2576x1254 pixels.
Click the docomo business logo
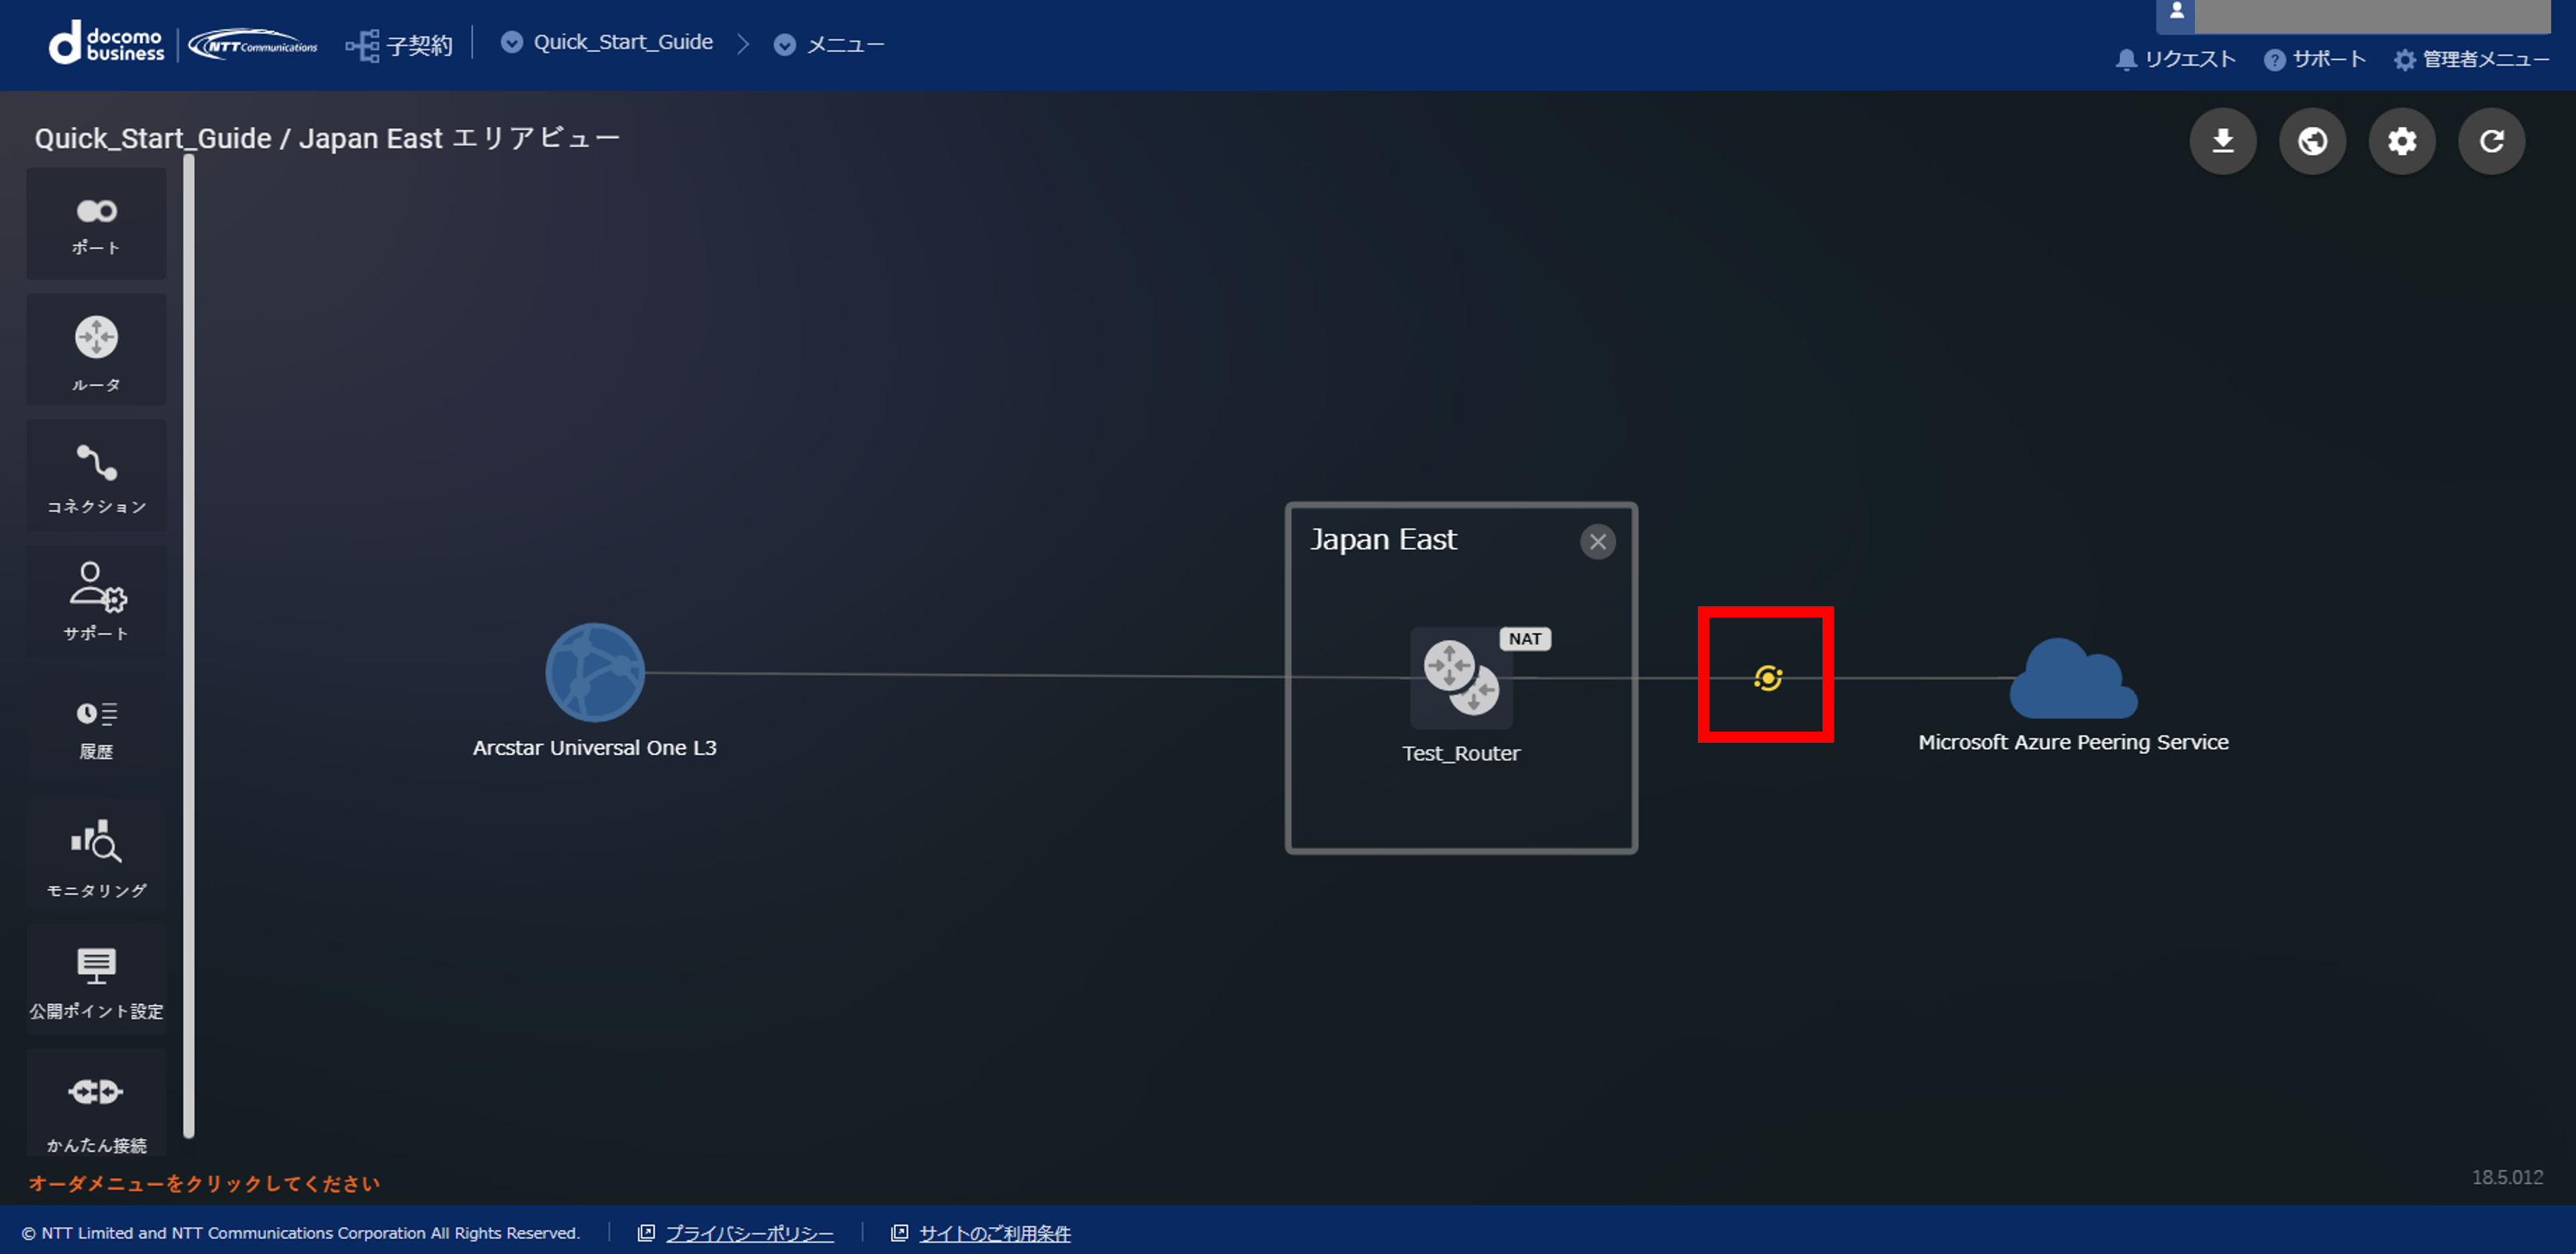(x=106, y=44)
